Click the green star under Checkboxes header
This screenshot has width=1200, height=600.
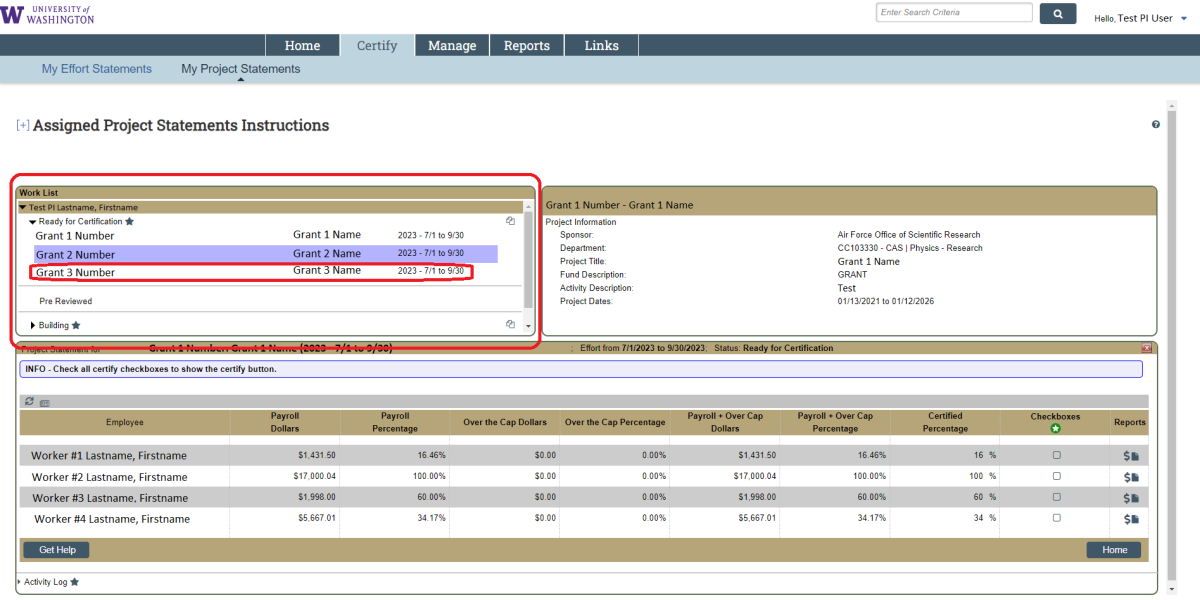[x=1055, y=429]
